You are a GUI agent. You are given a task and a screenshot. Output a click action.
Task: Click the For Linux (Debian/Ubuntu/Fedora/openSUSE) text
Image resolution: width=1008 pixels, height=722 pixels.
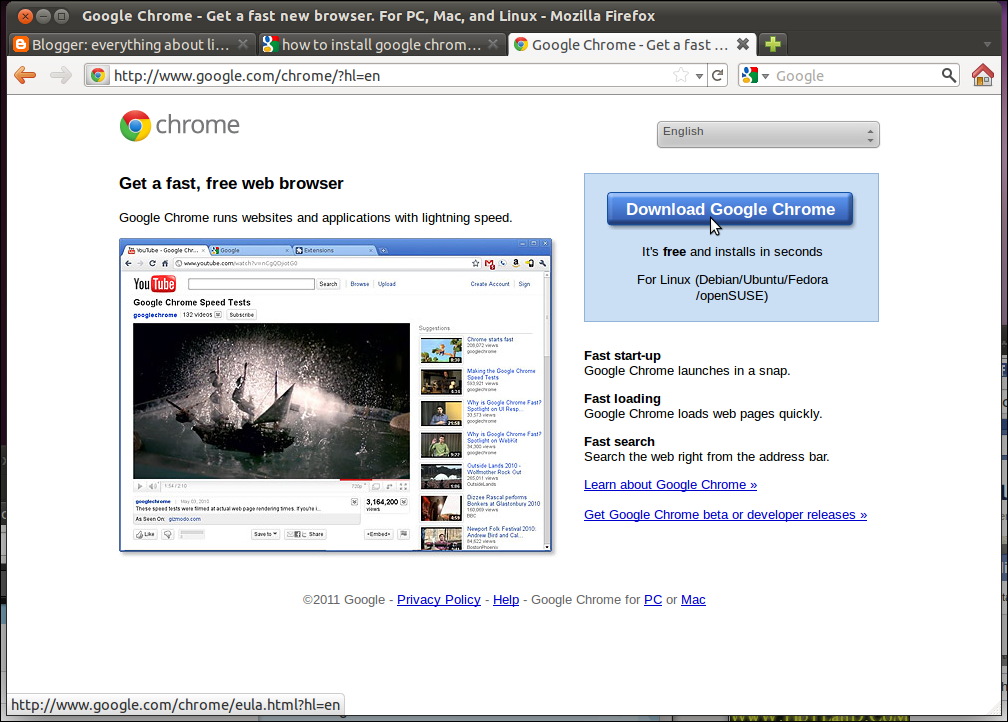(x=732, y=287)
